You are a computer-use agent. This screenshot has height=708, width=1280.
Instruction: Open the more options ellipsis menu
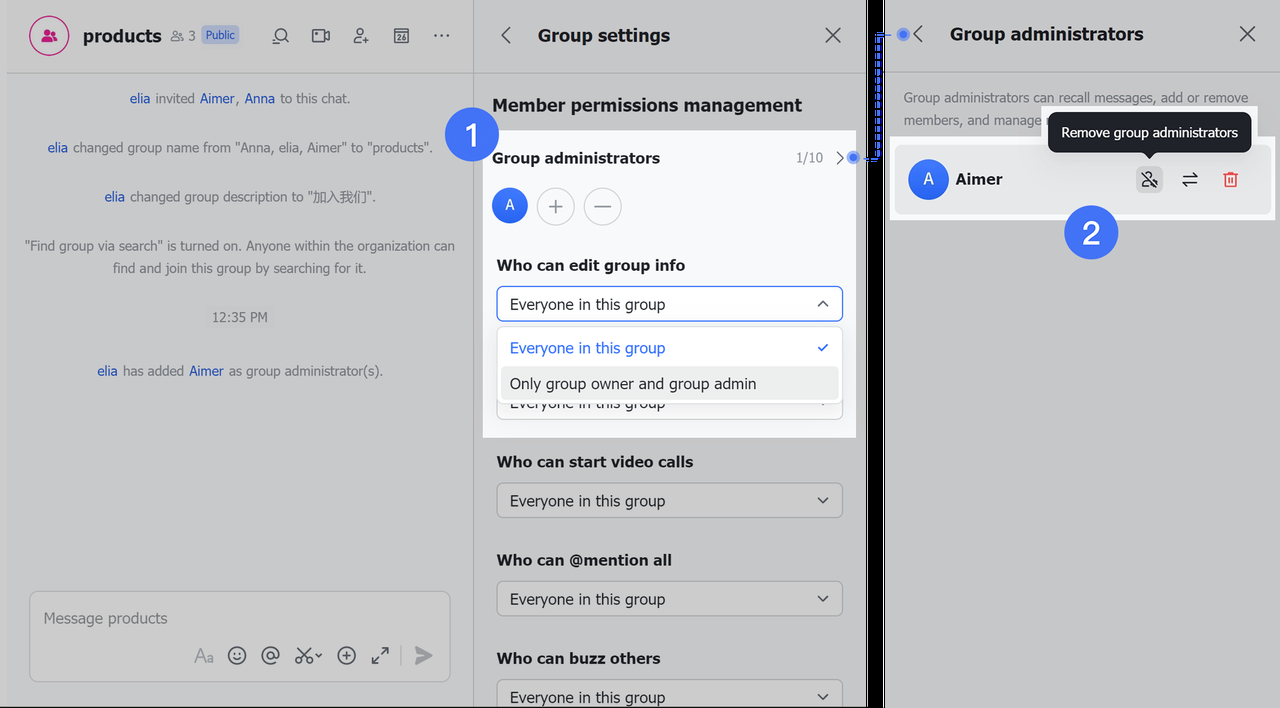tap(442, 36)
